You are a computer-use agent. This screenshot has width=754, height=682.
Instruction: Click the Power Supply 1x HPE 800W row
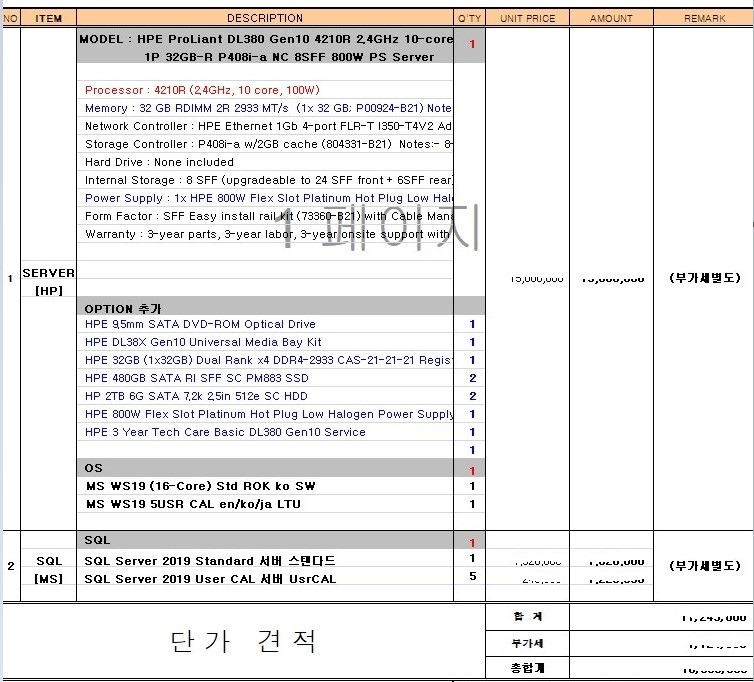265,198
